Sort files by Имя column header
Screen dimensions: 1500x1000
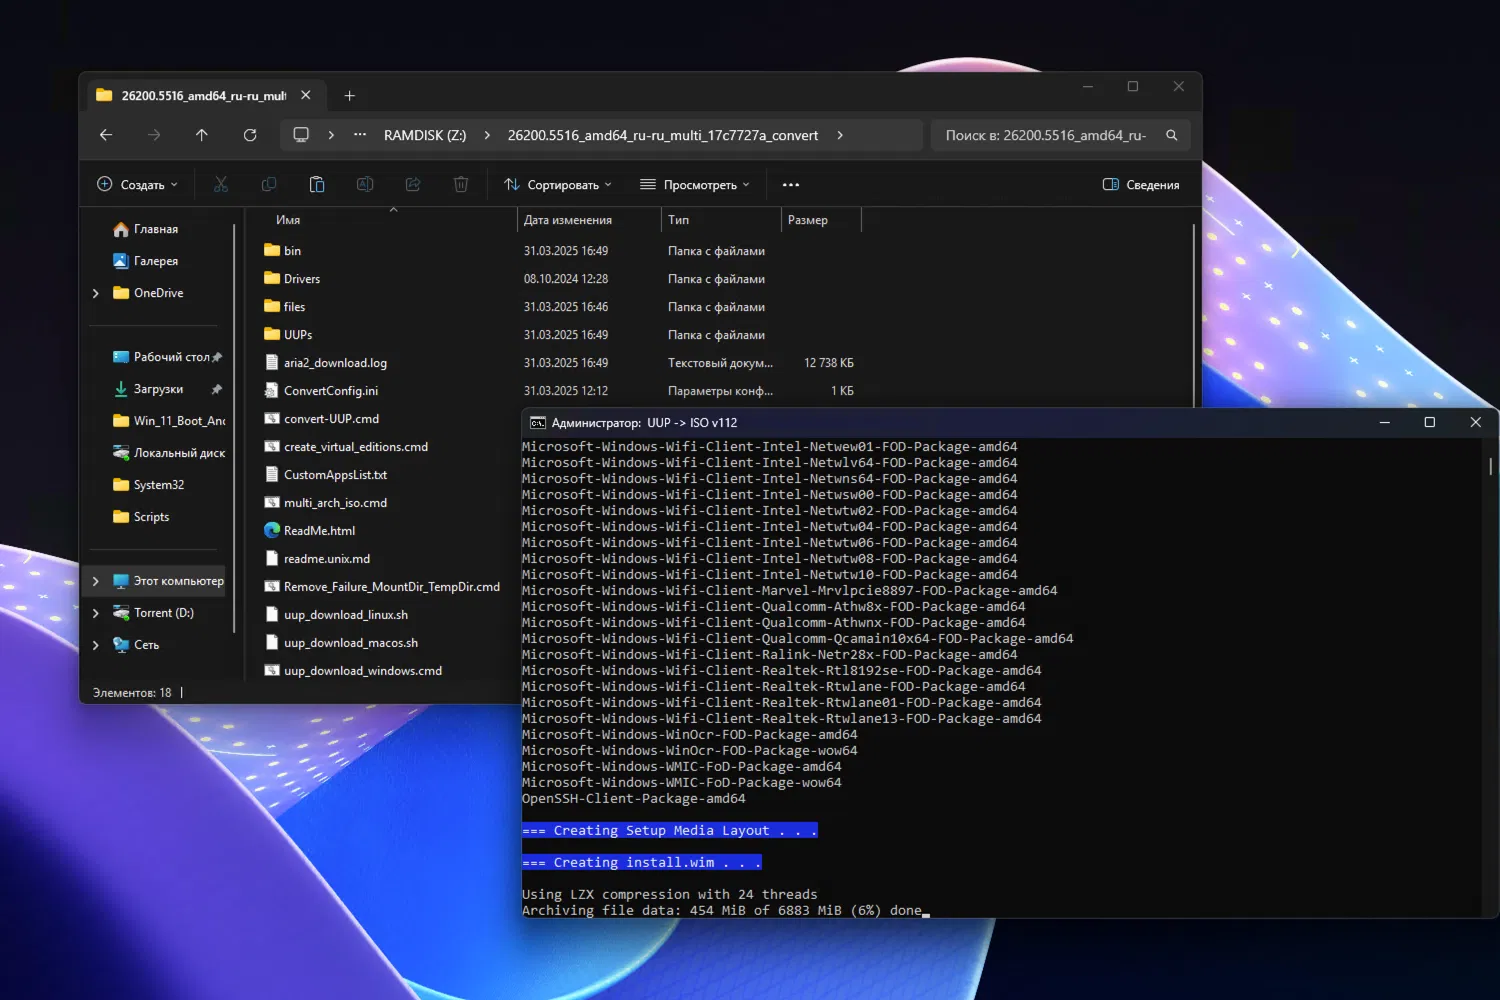pos(288,220)
